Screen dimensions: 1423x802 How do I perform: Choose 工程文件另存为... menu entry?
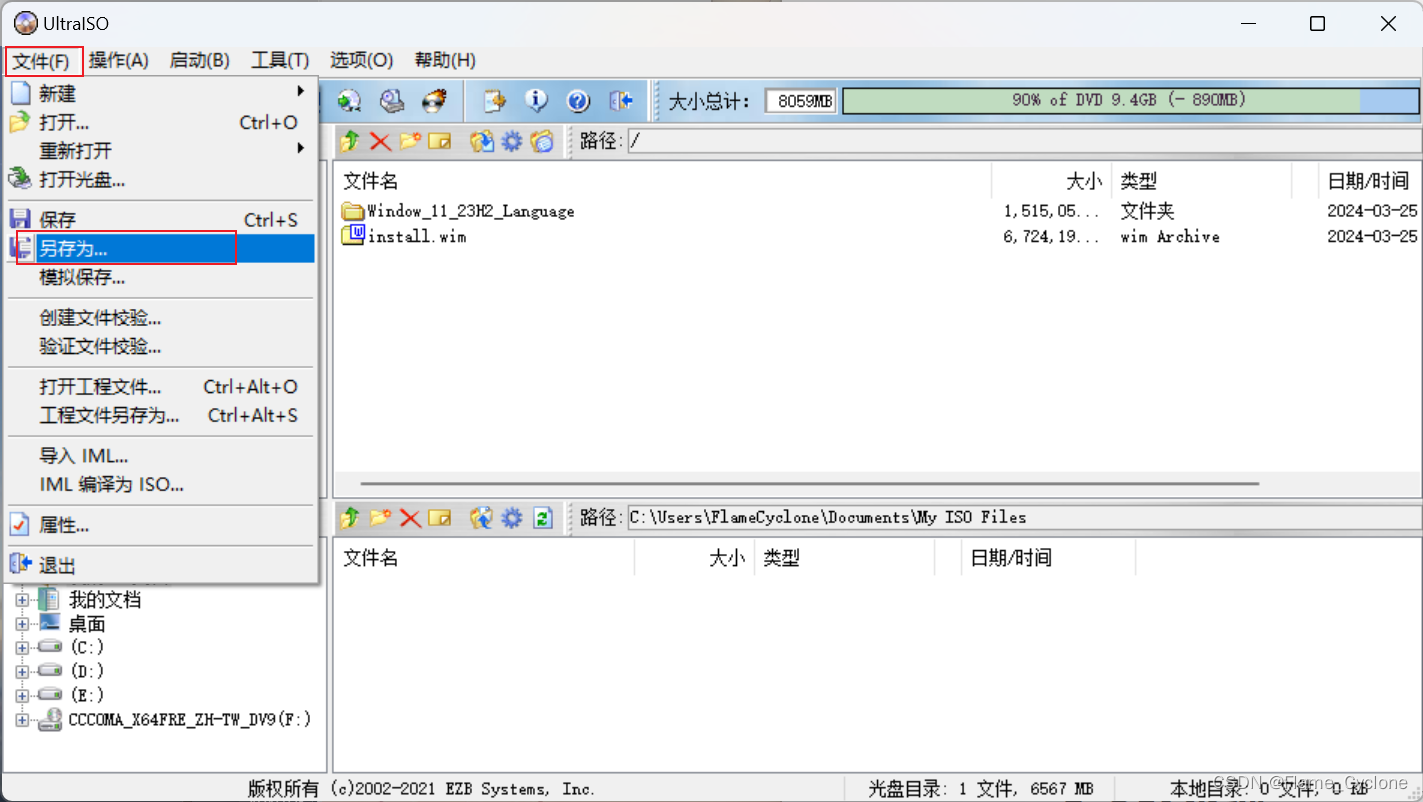click(161, 415)
